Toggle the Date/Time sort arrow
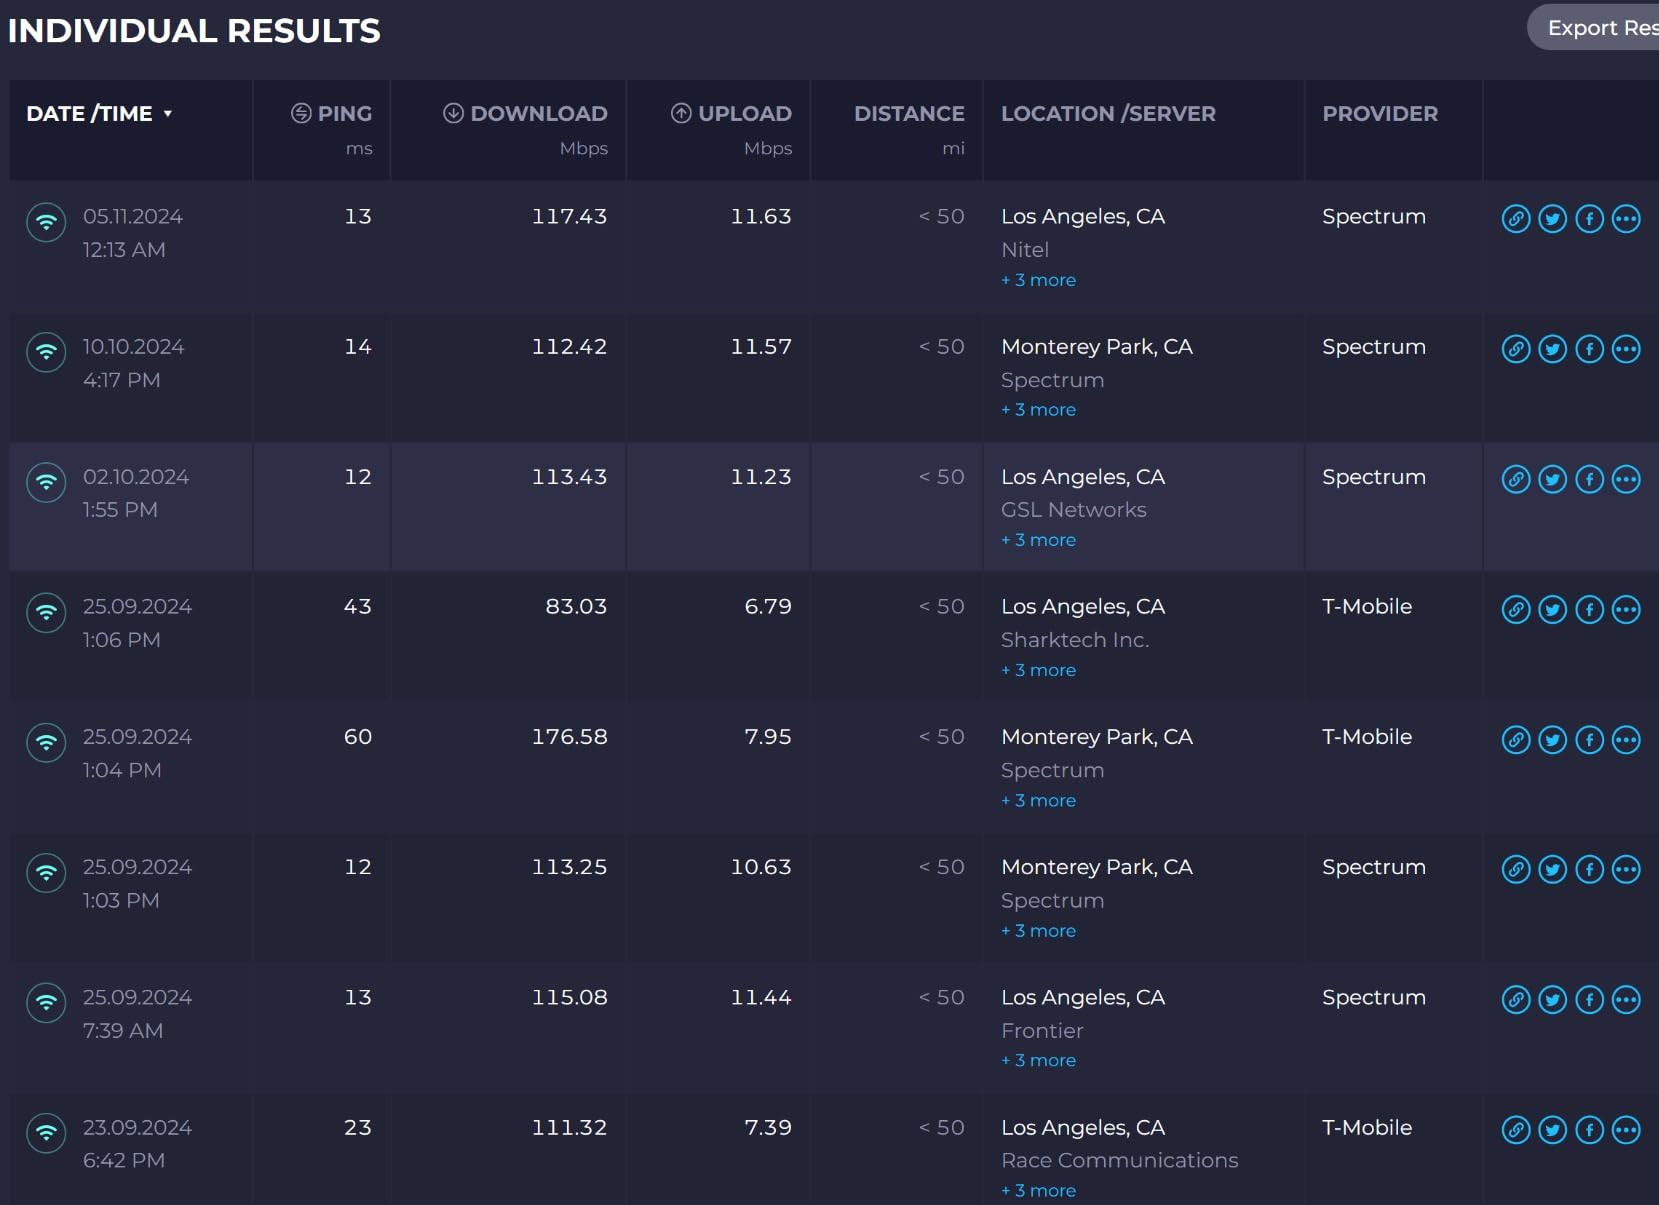Screen dimensions: 1659x1205 coord(168,114)
